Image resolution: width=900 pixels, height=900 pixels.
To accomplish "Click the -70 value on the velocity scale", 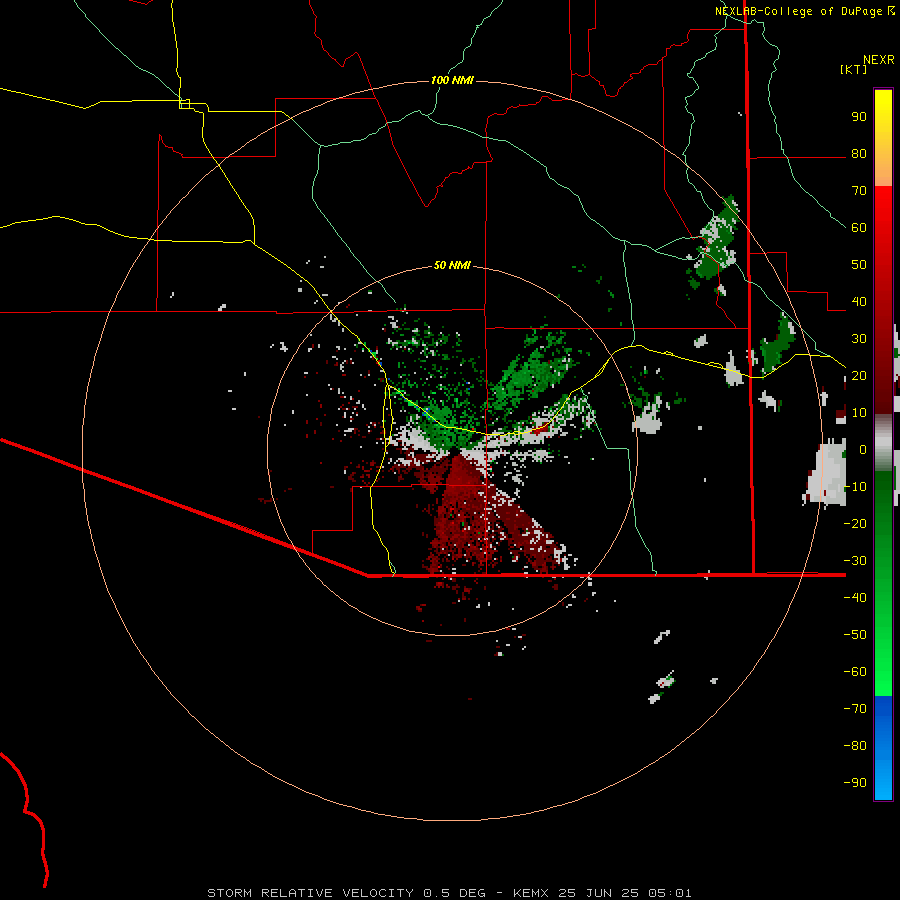I will (x=855, y=708).
